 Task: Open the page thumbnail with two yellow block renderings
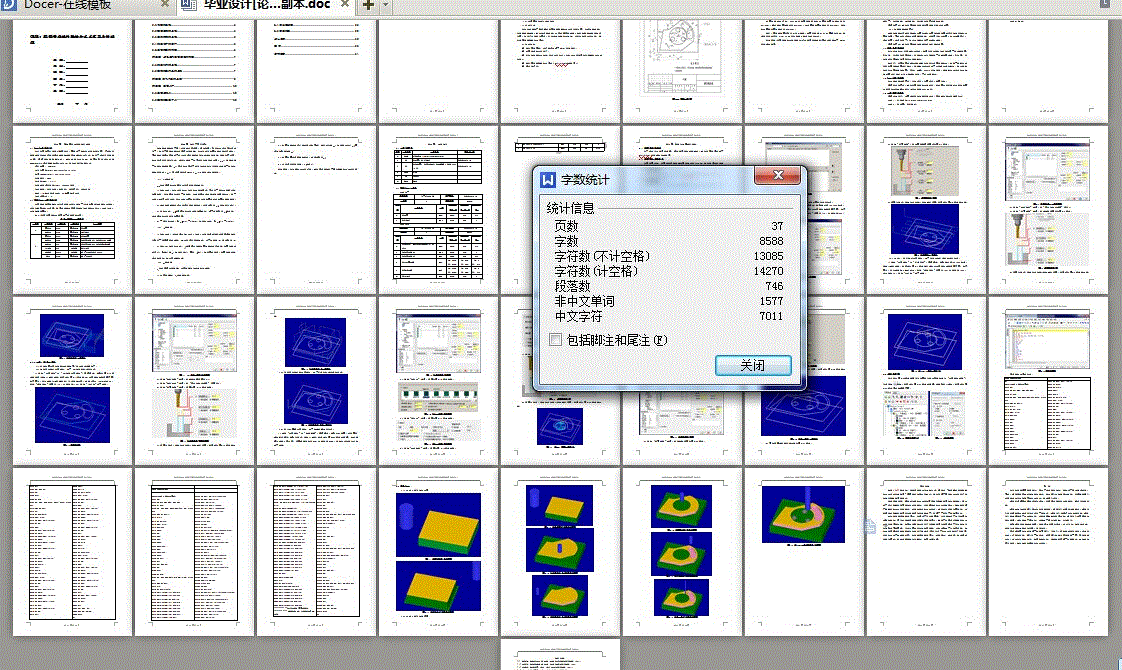[x=438, y=552]
